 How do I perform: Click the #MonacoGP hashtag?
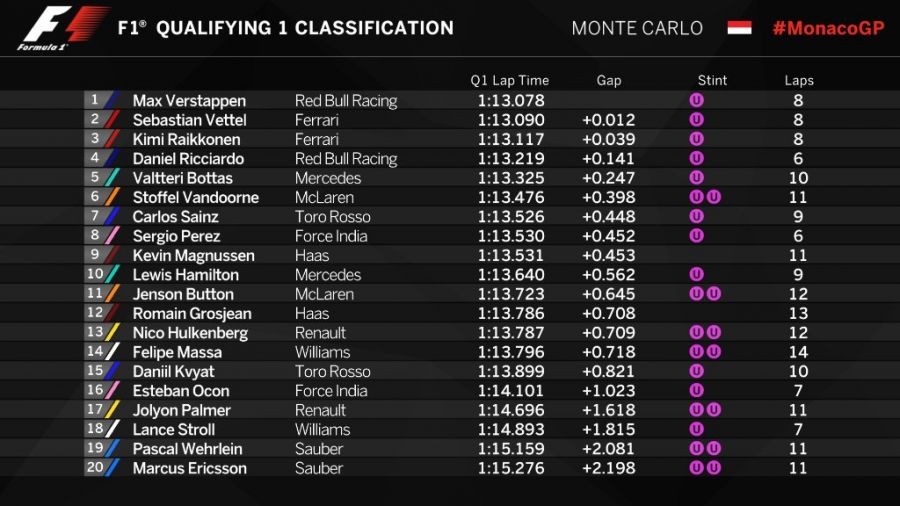pos(828,28)
